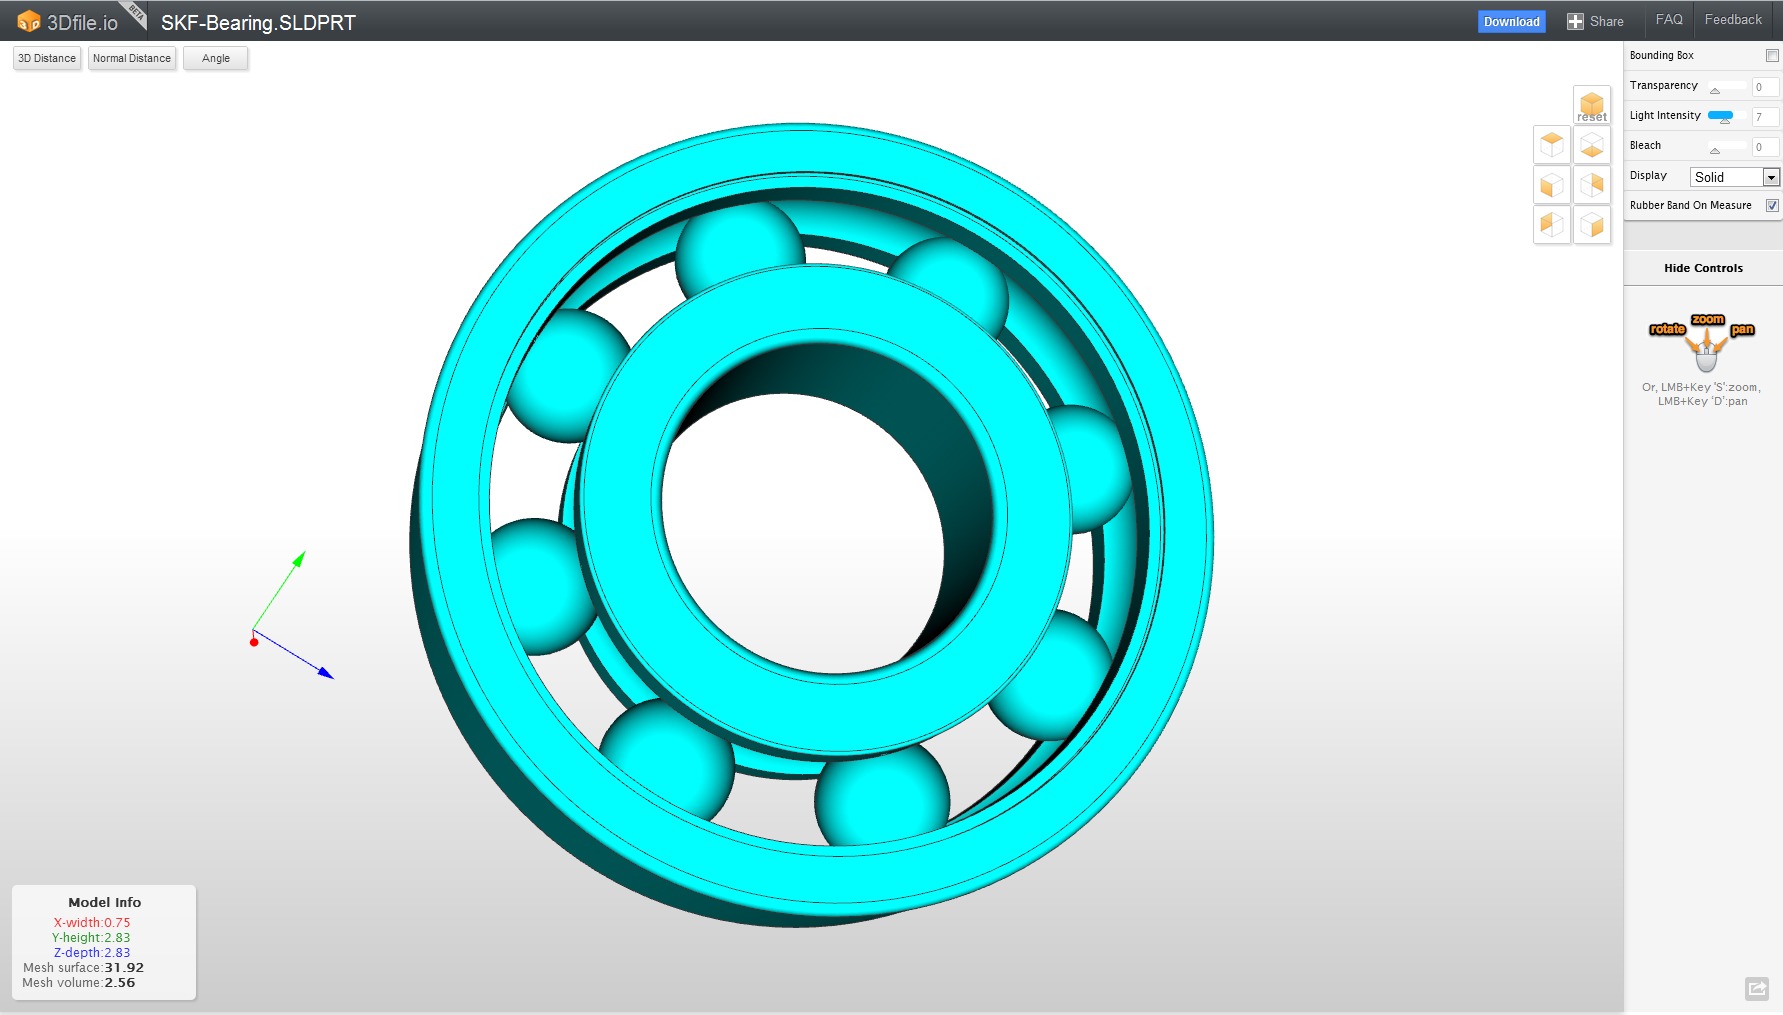Share the model via Share button
Image resolution: width=1783 pixels, height=1015 pixels.
1595,22
